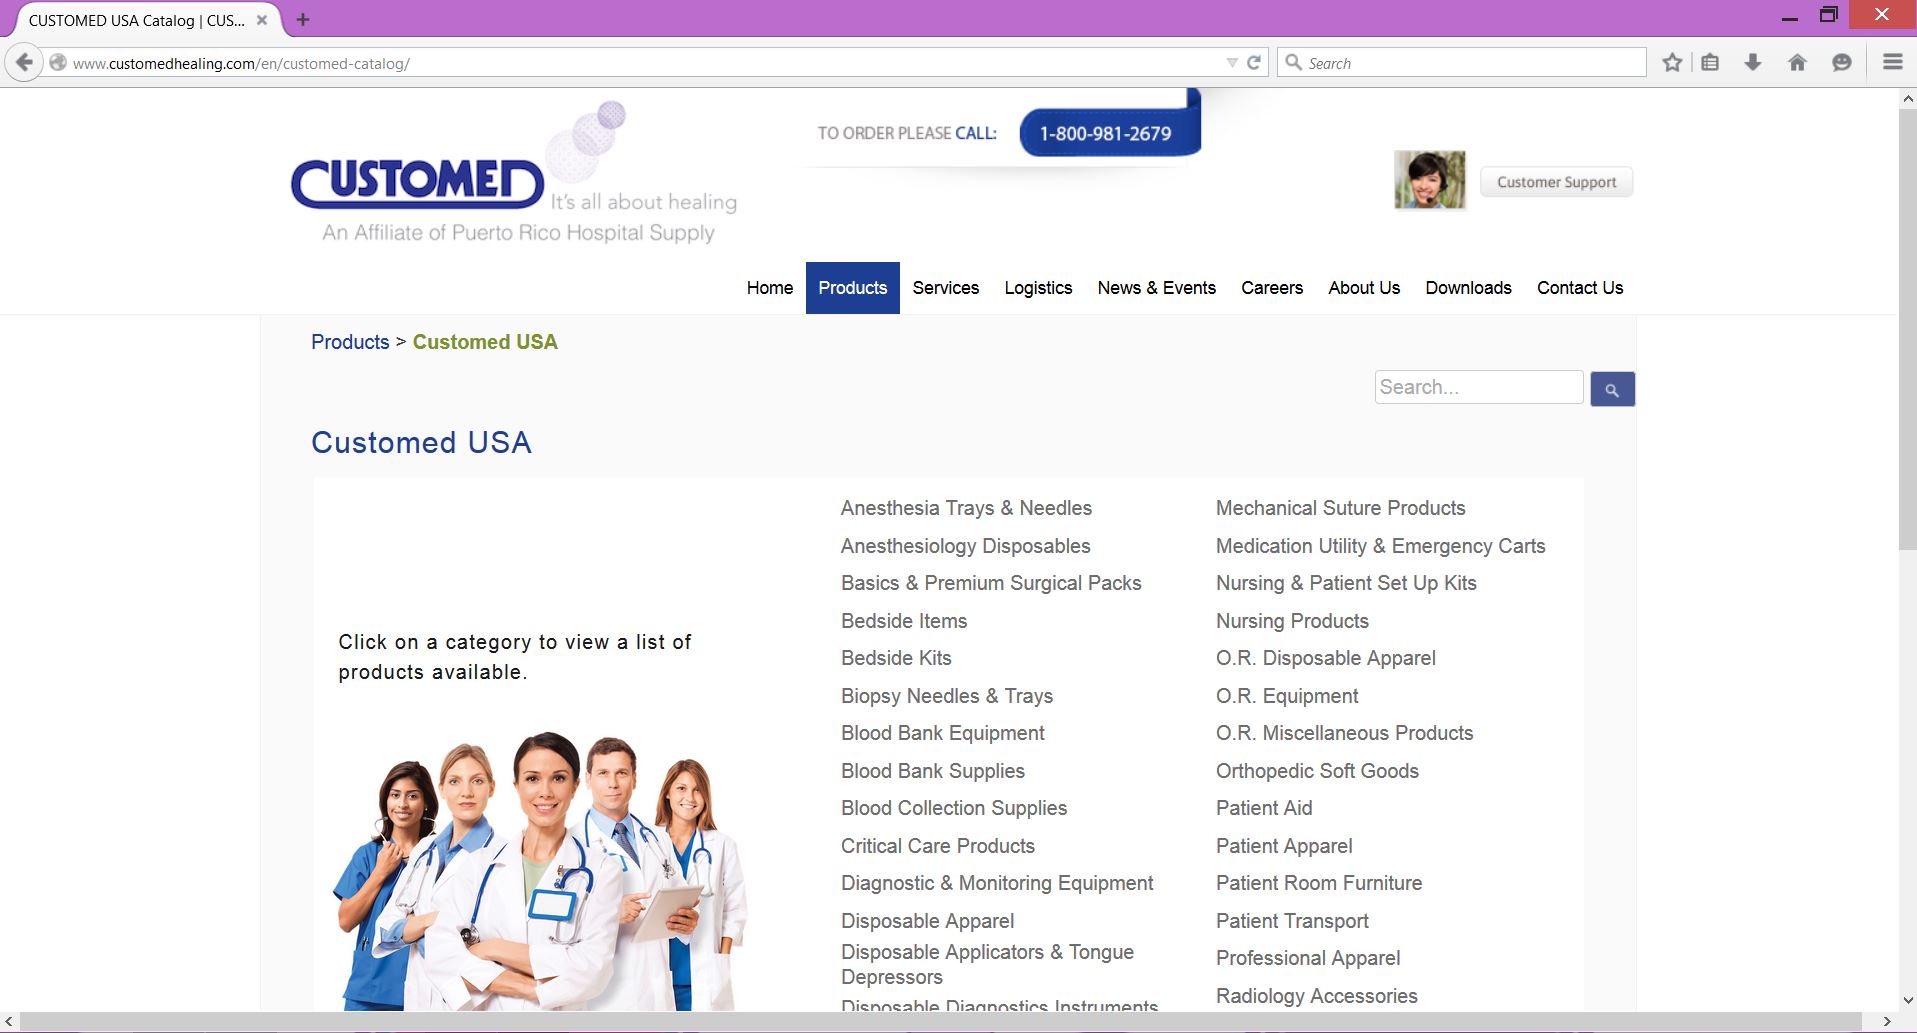Select the Downloads navigation item
Screen dimensions: 1917x1033
pos(1468,288)
